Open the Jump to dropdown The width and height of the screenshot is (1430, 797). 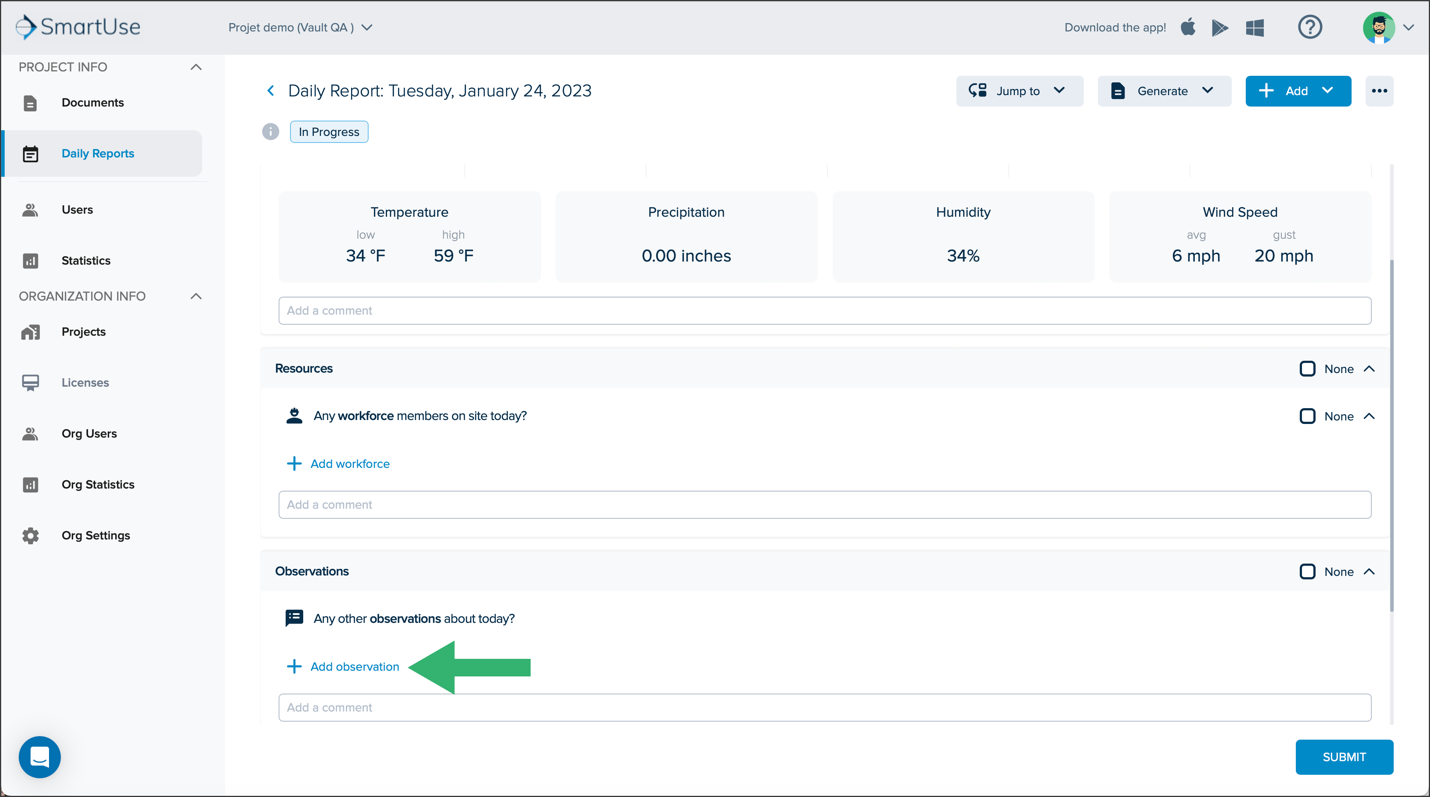point(1019,91)
